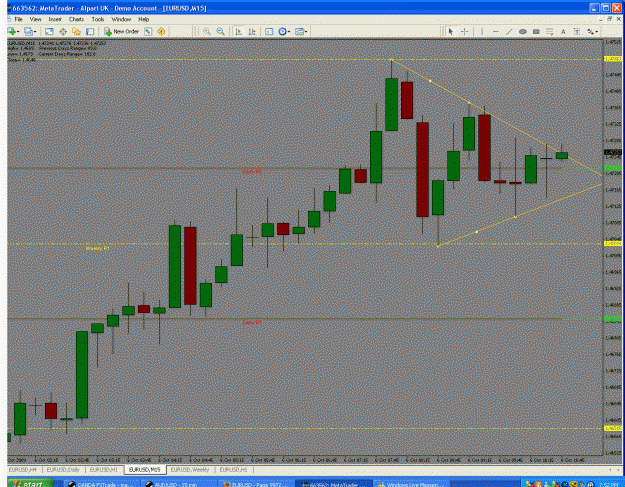The image size is (625, 487).
Task: Open the Charts menu
Action: 76,19
